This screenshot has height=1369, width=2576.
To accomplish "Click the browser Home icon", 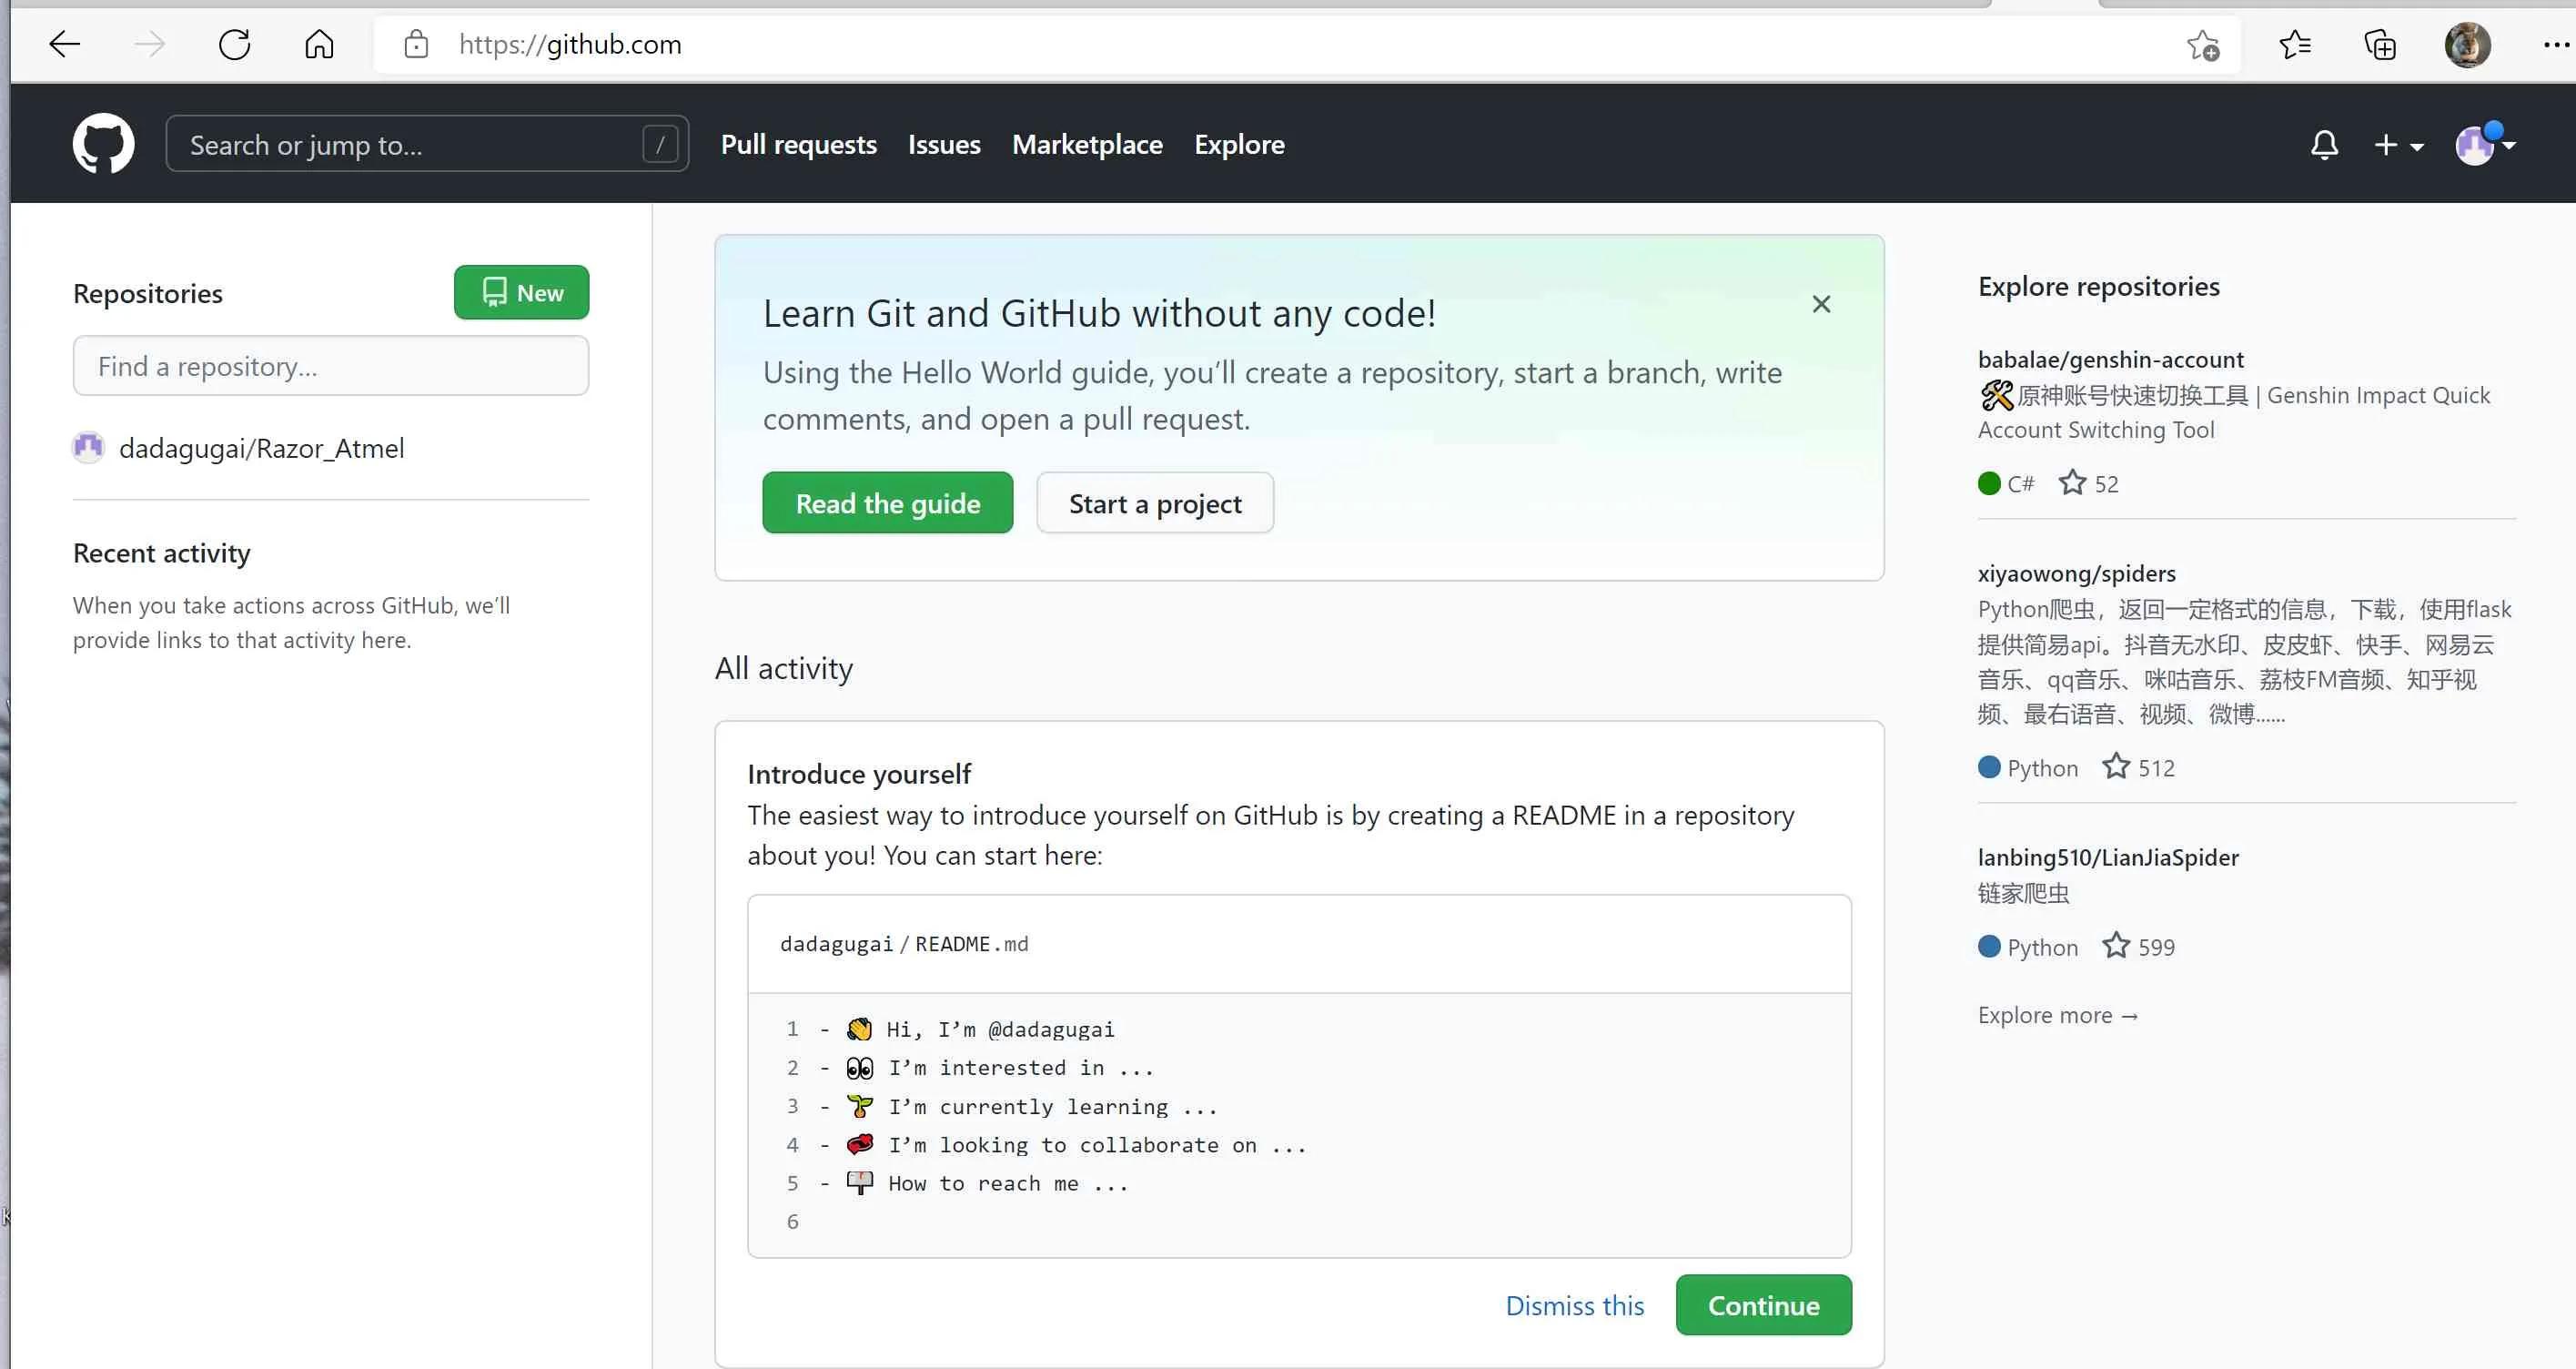I will tap(319, 44).
